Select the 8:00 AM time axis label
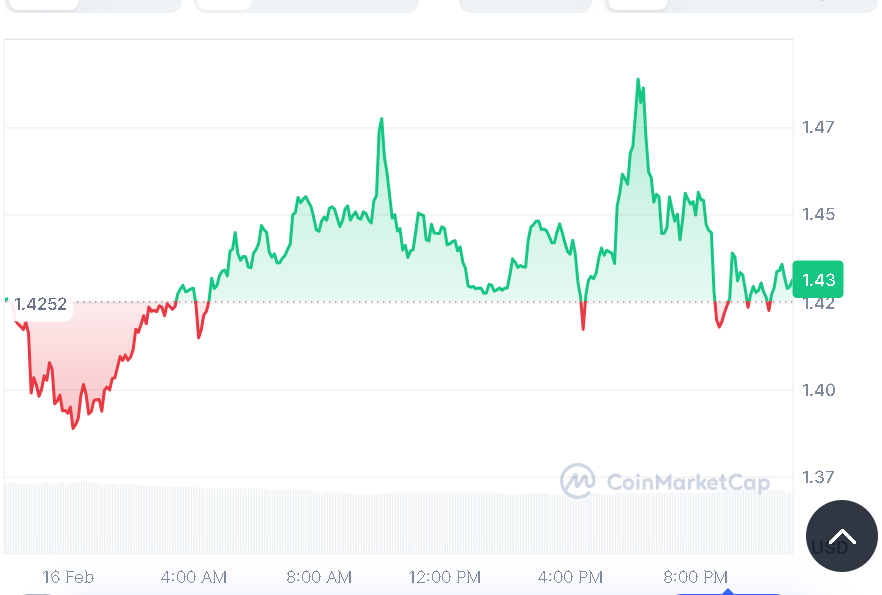 (319, 577)
